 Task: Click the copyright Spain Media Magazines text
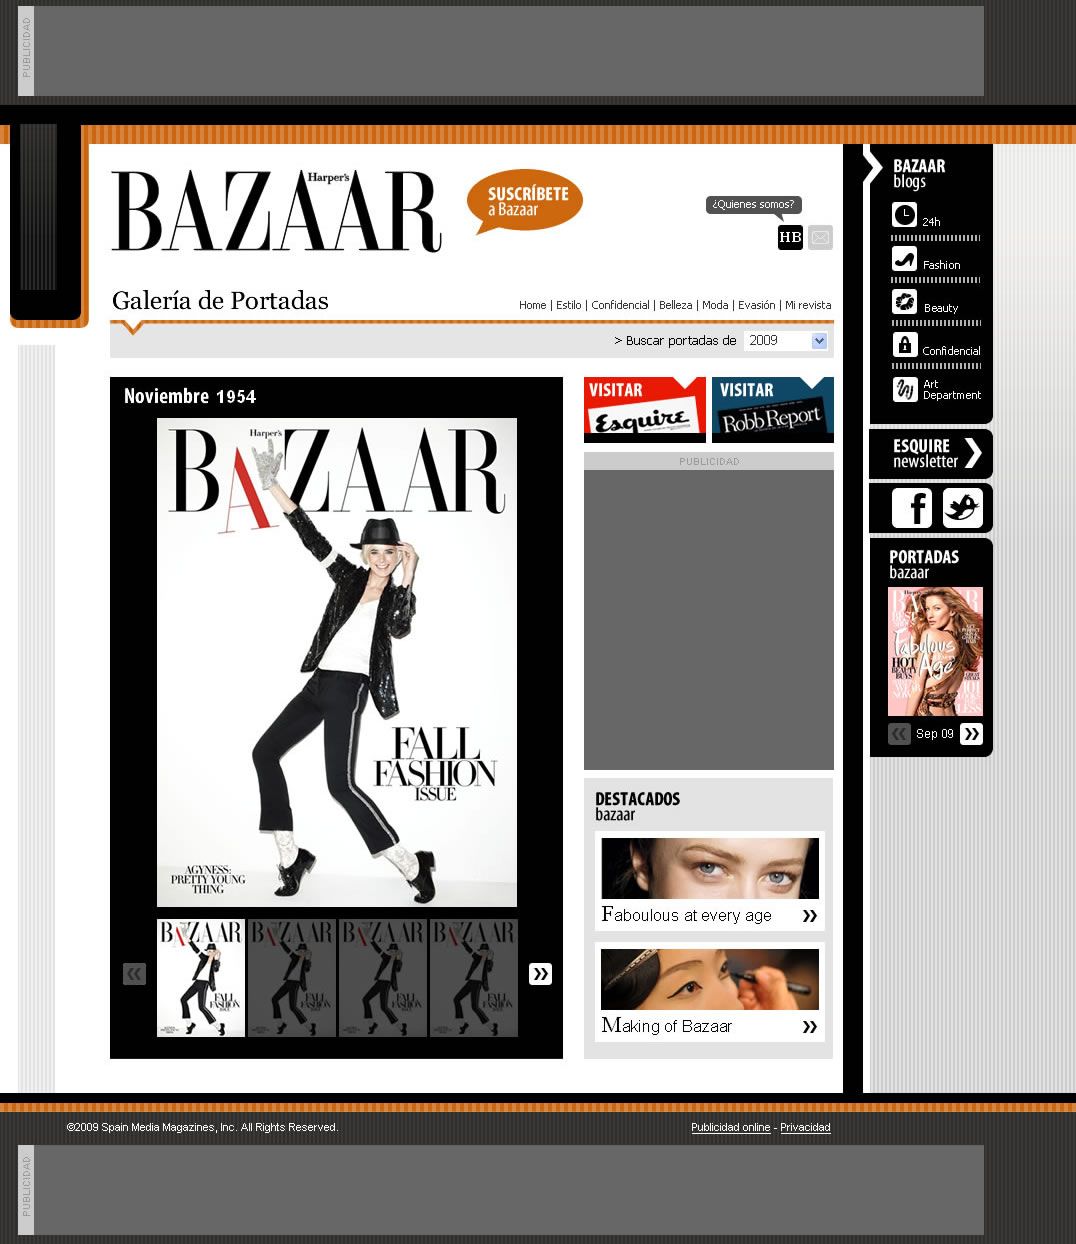202,1127
